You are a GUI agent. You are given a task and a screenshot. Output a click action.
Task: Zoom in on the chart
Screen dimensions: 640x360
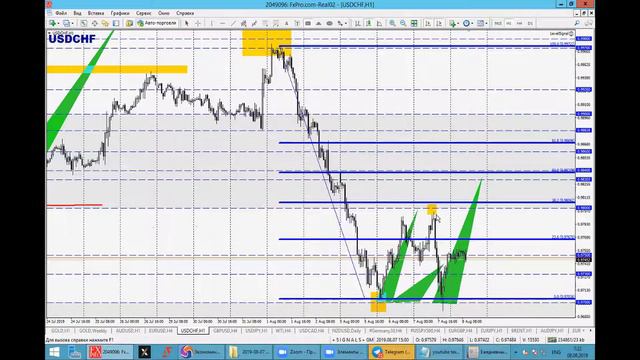tap(392, 23)
